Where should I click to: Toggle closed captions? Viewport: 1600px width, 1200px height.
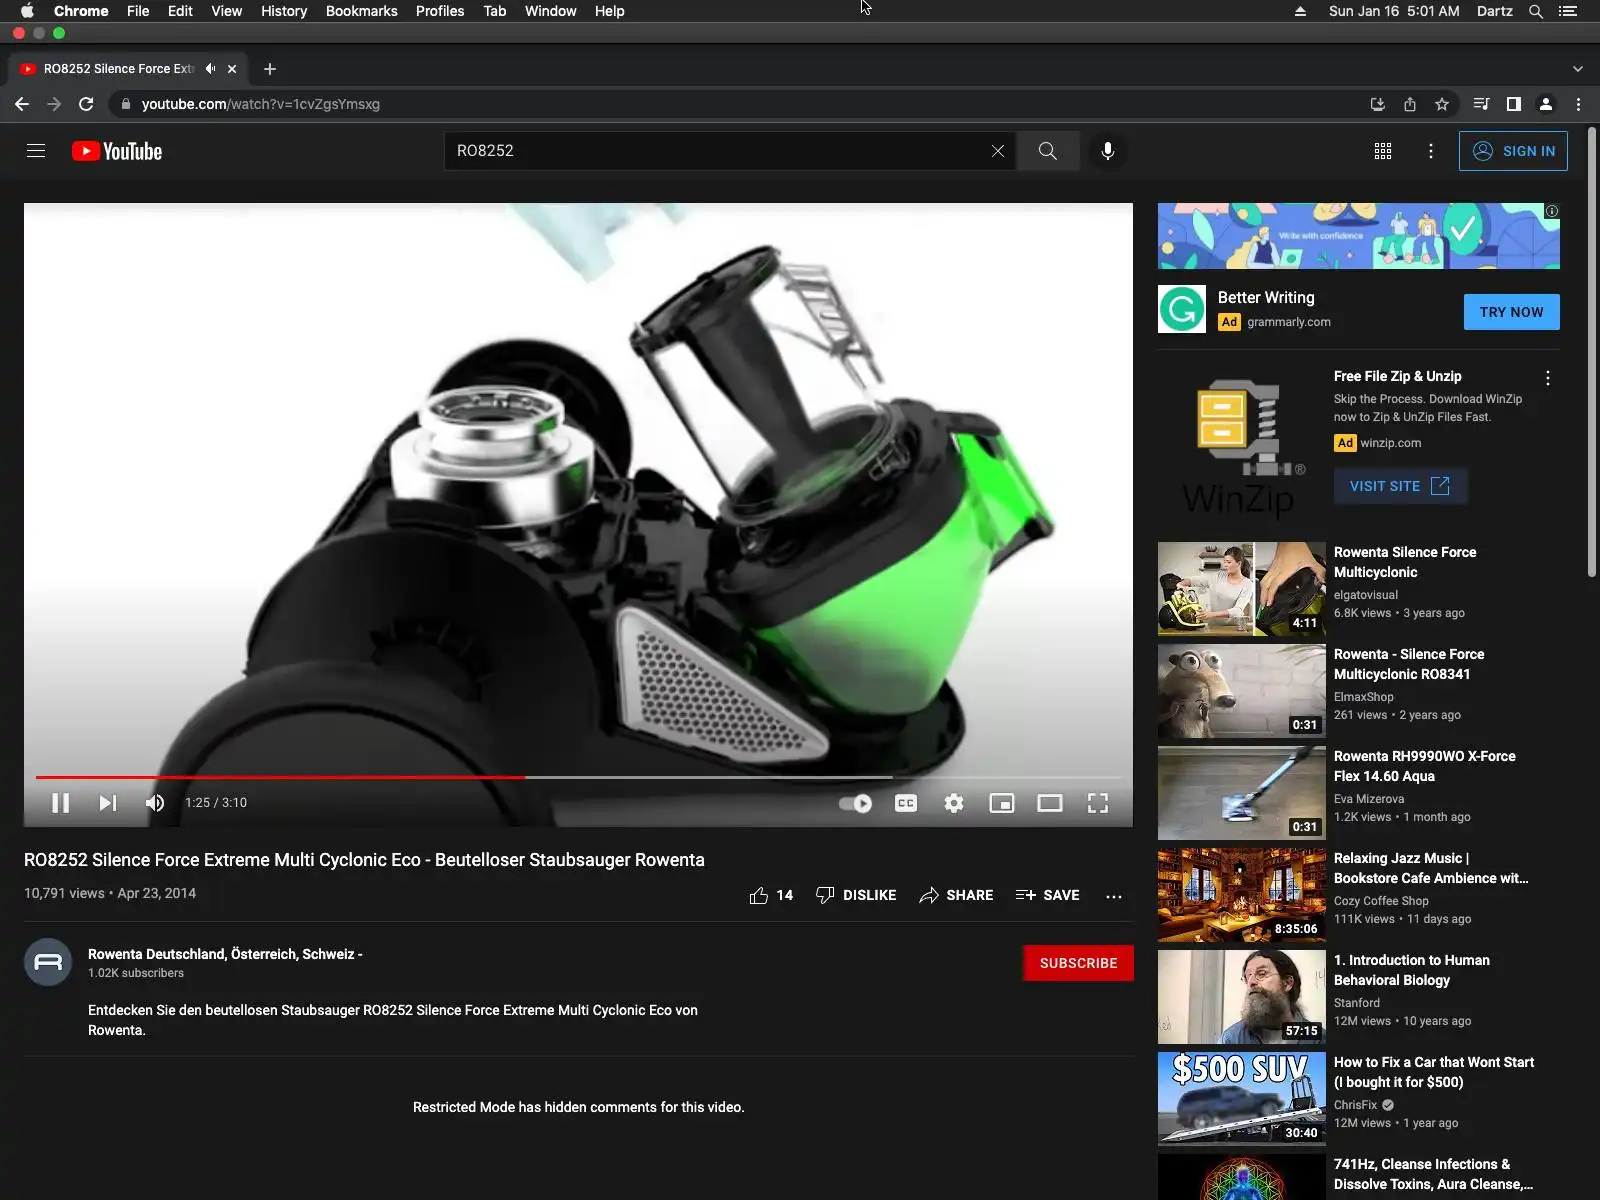906,803
